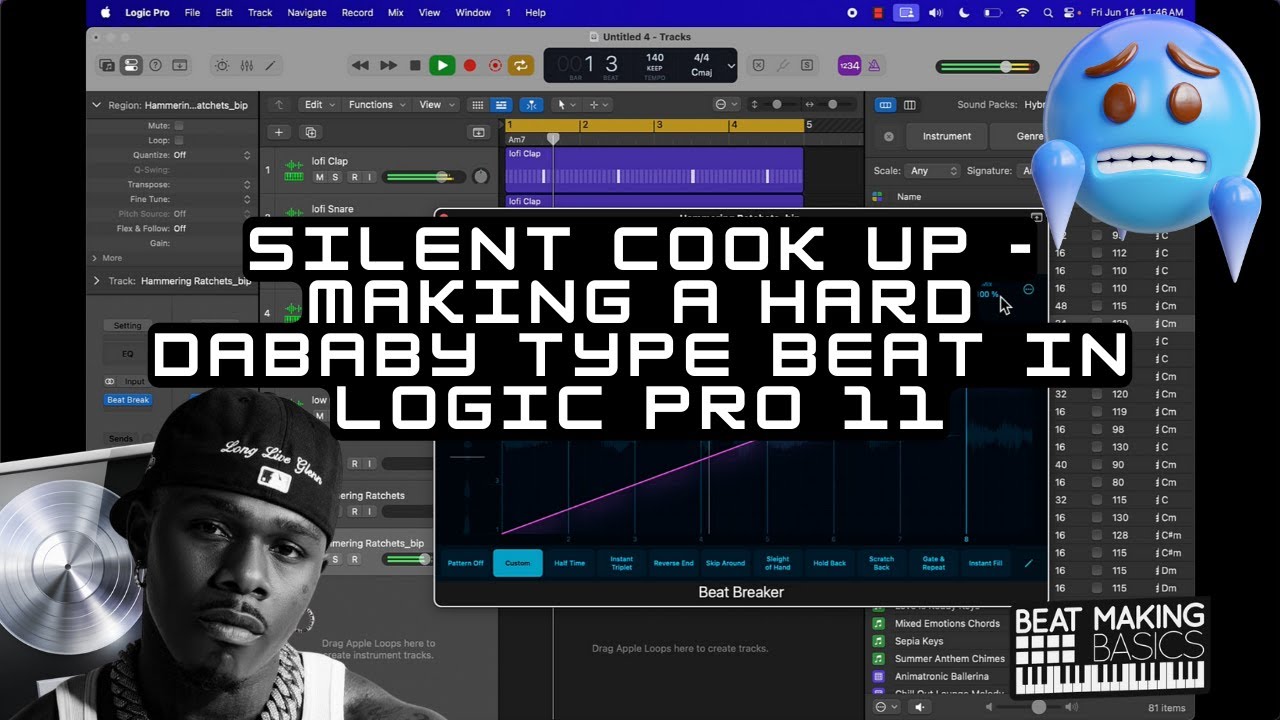Viewport: 1280px width, 720px height.
Task: Open the Quantize Off popup
Action: click(212, 155)
